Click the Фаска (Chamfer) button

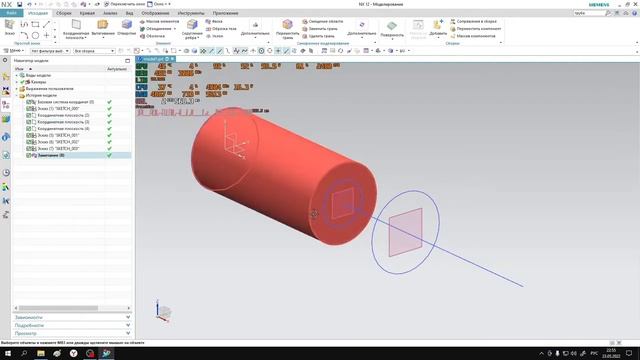(x=214, y=21)
